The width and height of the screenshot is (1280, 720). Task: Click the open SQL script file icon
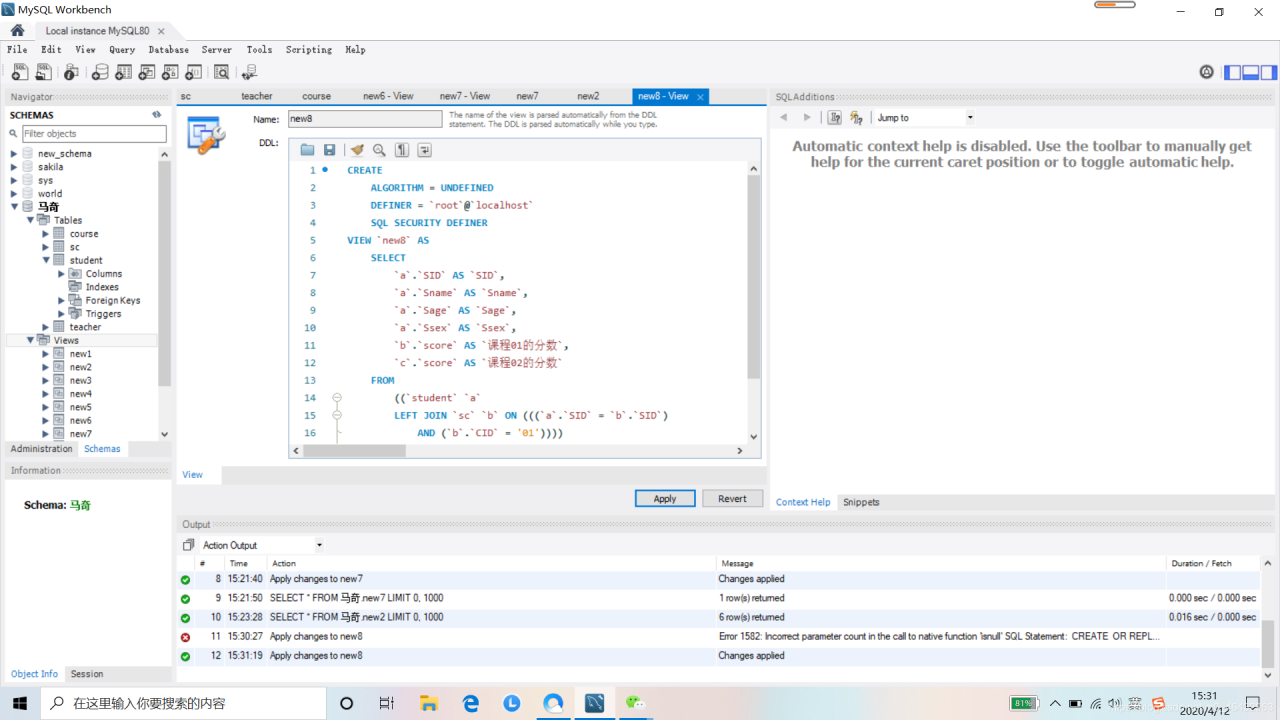44,72
